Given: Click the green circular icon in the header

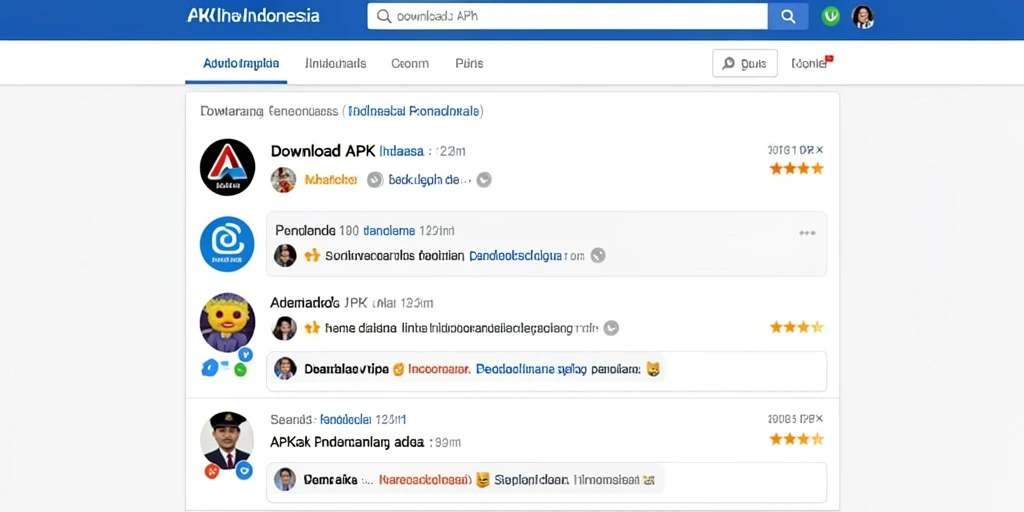Looking at the screenshot, I should point(831,16).
